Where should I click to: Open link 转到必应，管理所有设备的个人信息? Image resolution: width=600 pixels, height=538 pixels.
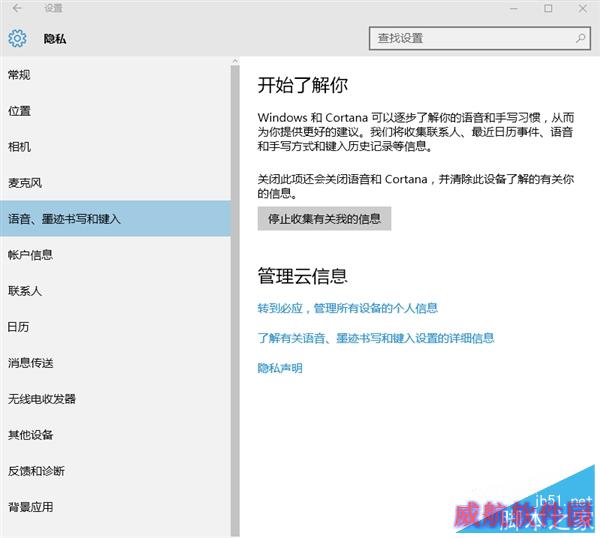tap(347, 308)
